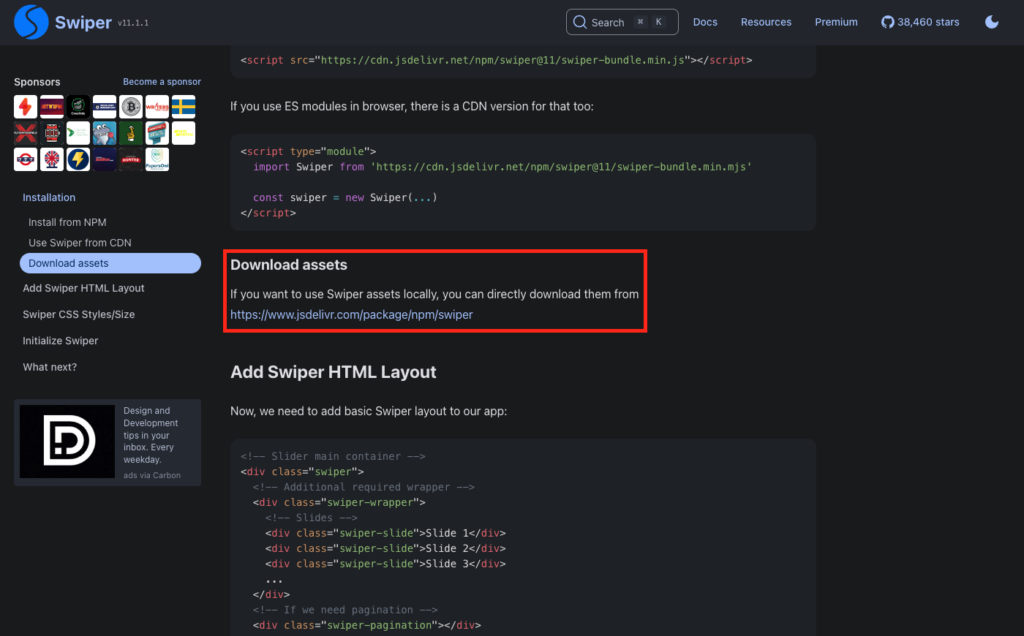Click the Slide 1 code line
The width and height of the screenshot is (1024, 636).
pyautogui.click(x=385, y=533)
